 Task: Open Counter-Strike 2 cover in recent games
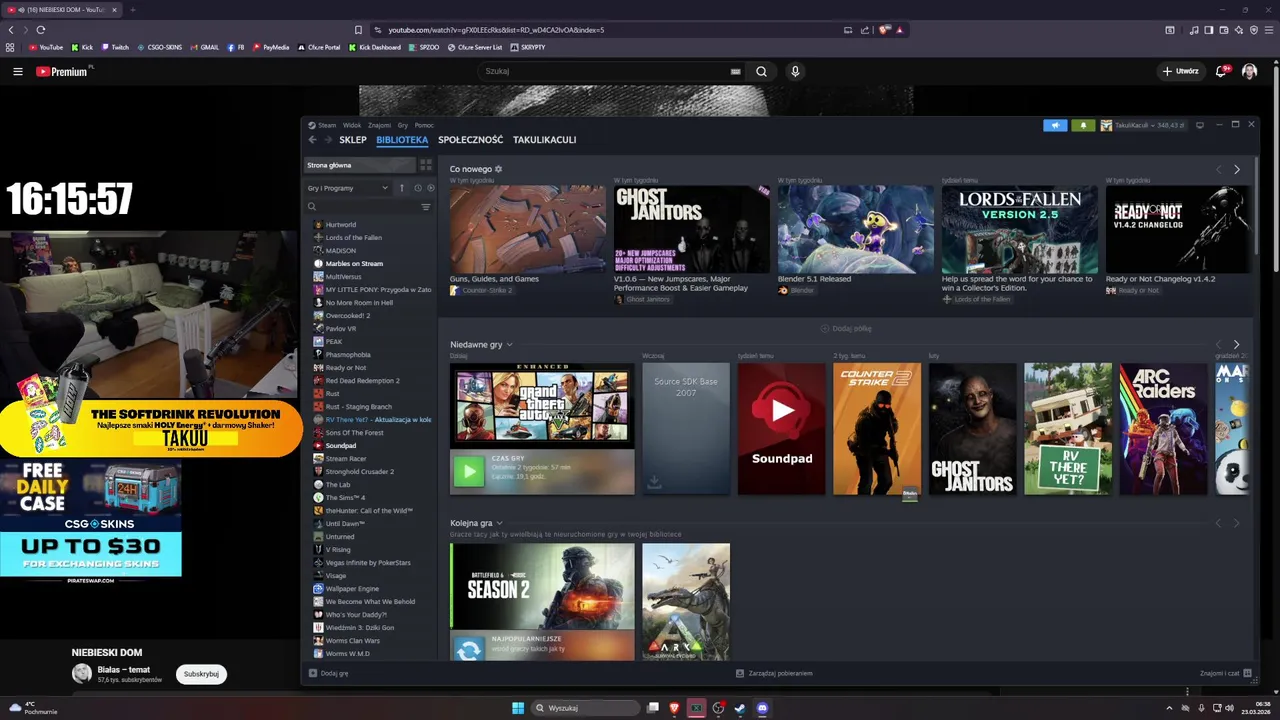point(877,429)
